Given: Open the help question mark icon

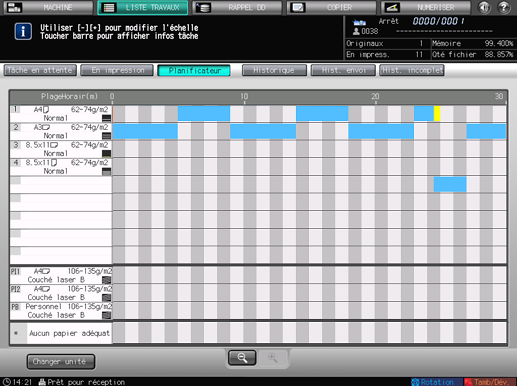Looking at the screenshot, I should tap(504, 7).
